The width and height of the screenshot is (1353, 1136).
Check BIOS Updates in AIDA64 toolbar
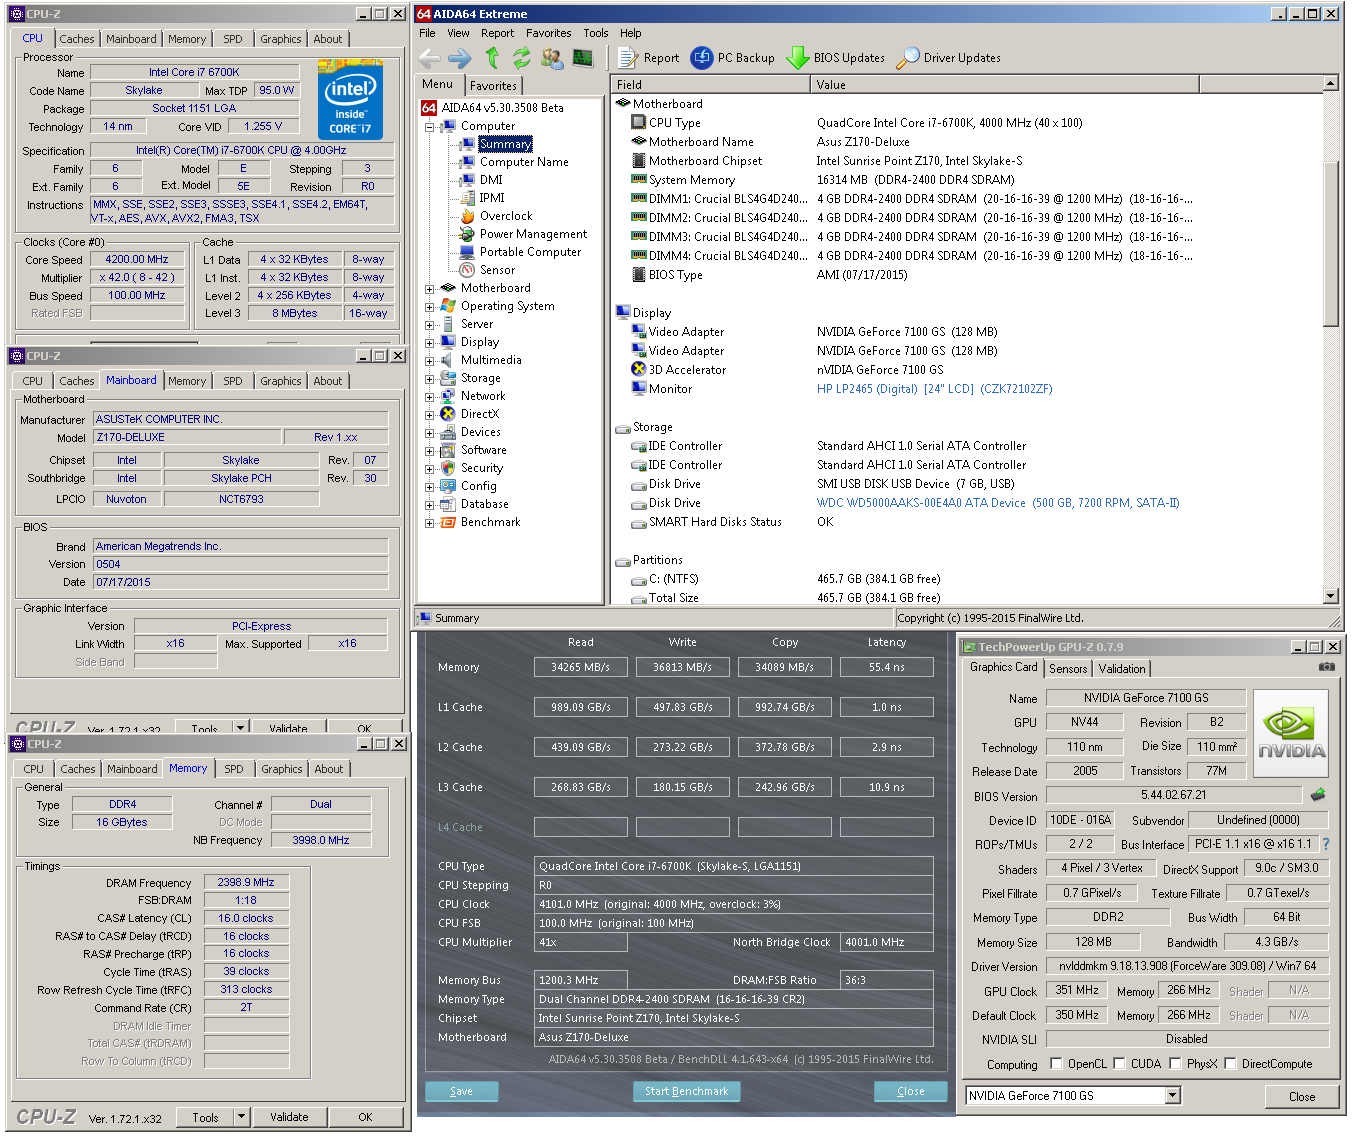[x=836, y=58]
